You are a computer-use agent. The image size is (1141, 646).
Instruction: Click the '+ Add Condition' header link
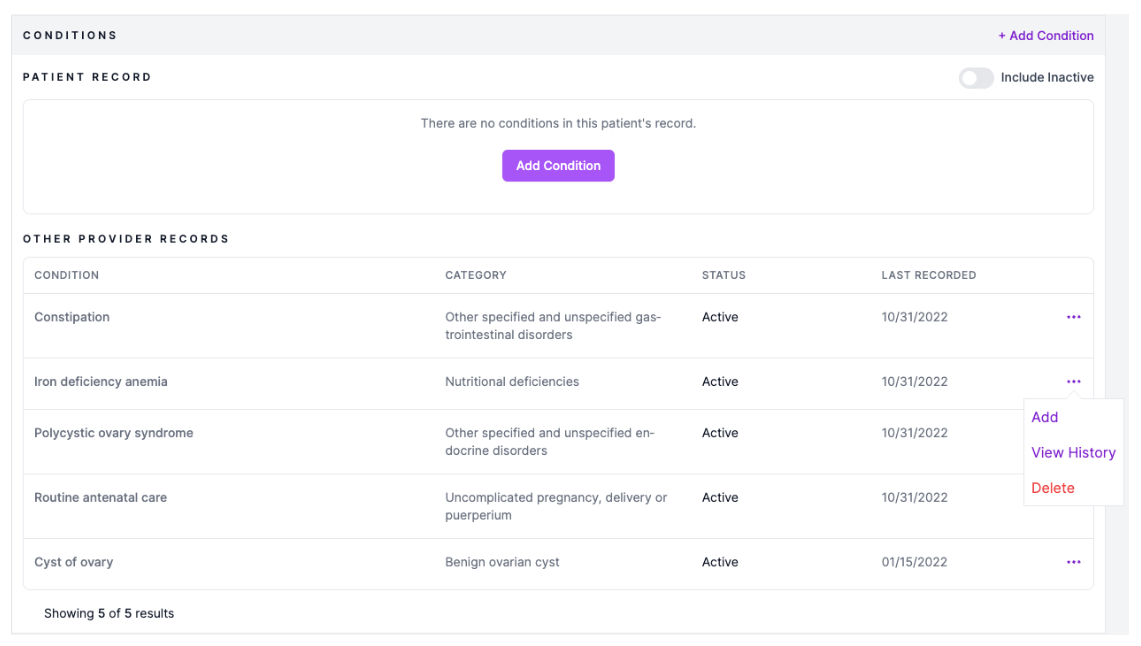pos(1045,36)
